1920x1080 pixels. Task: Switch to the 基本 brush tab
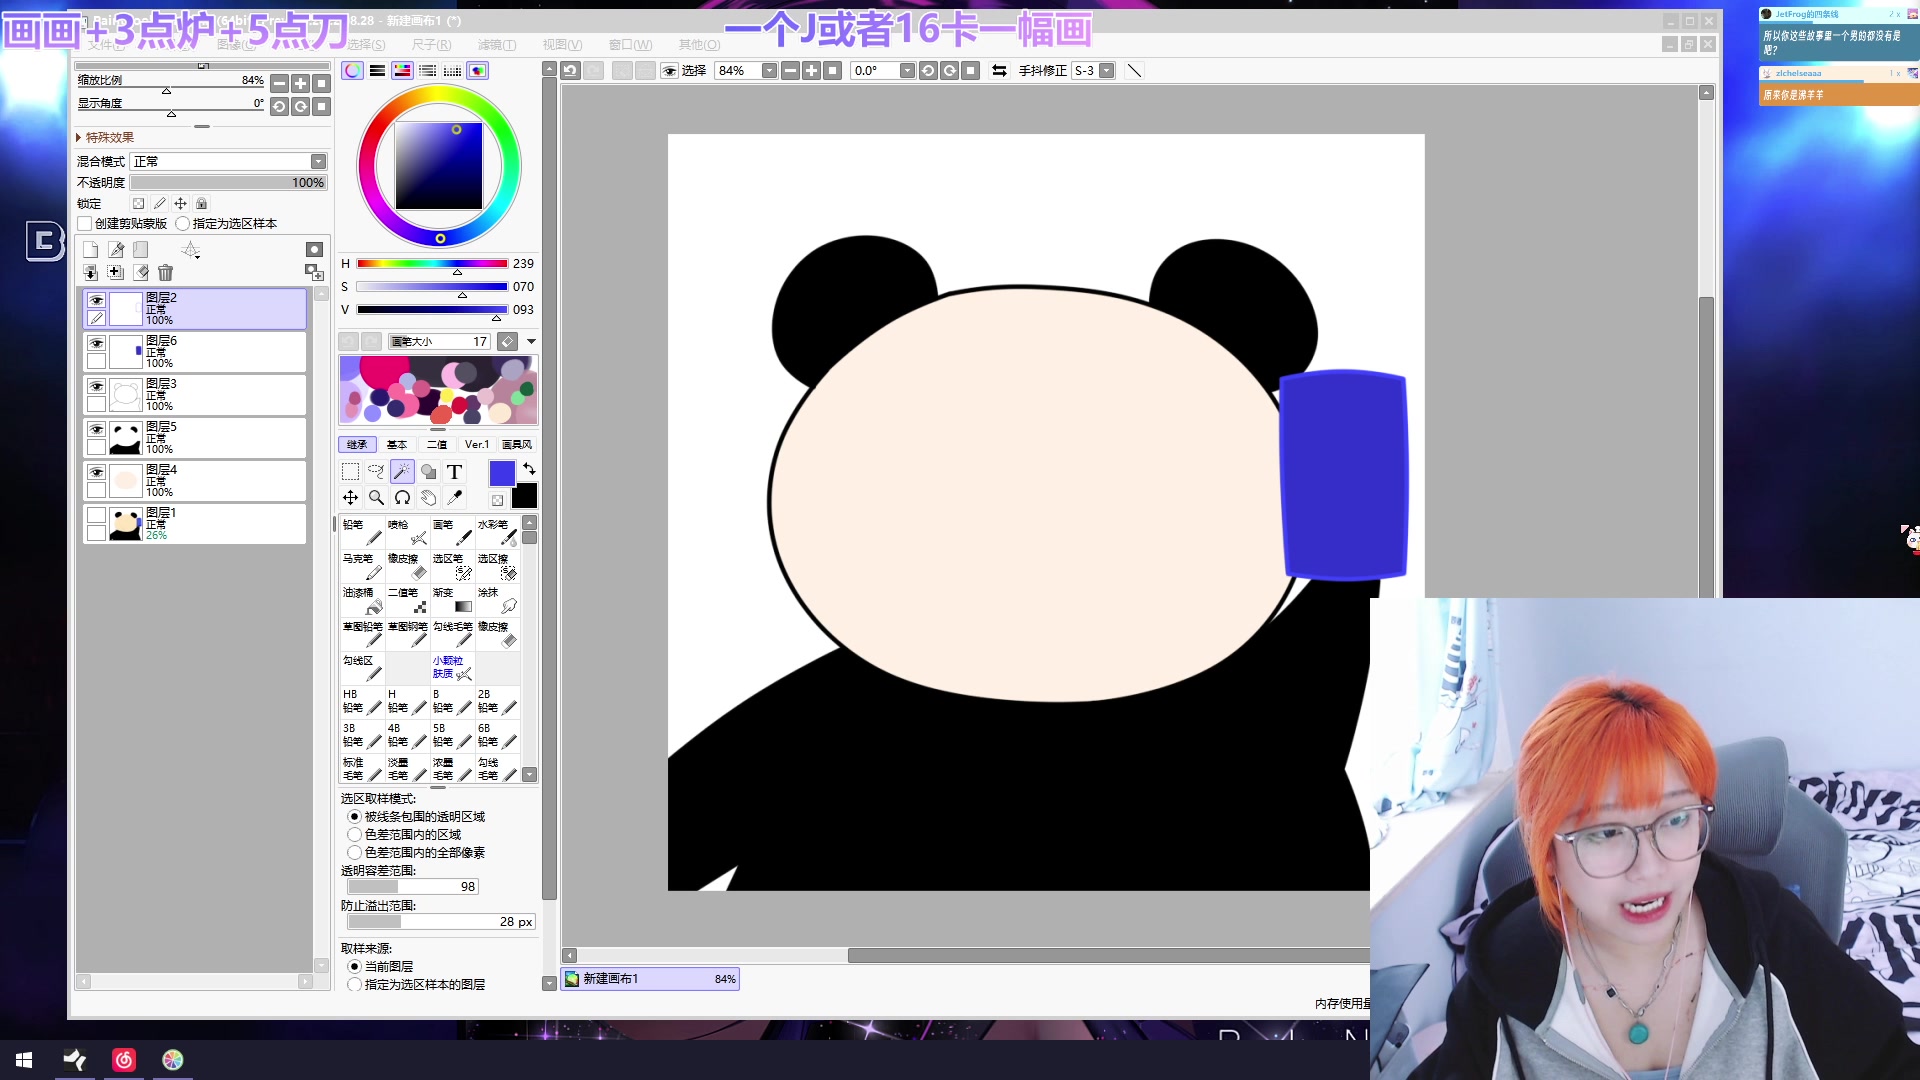tap(397, 444)
